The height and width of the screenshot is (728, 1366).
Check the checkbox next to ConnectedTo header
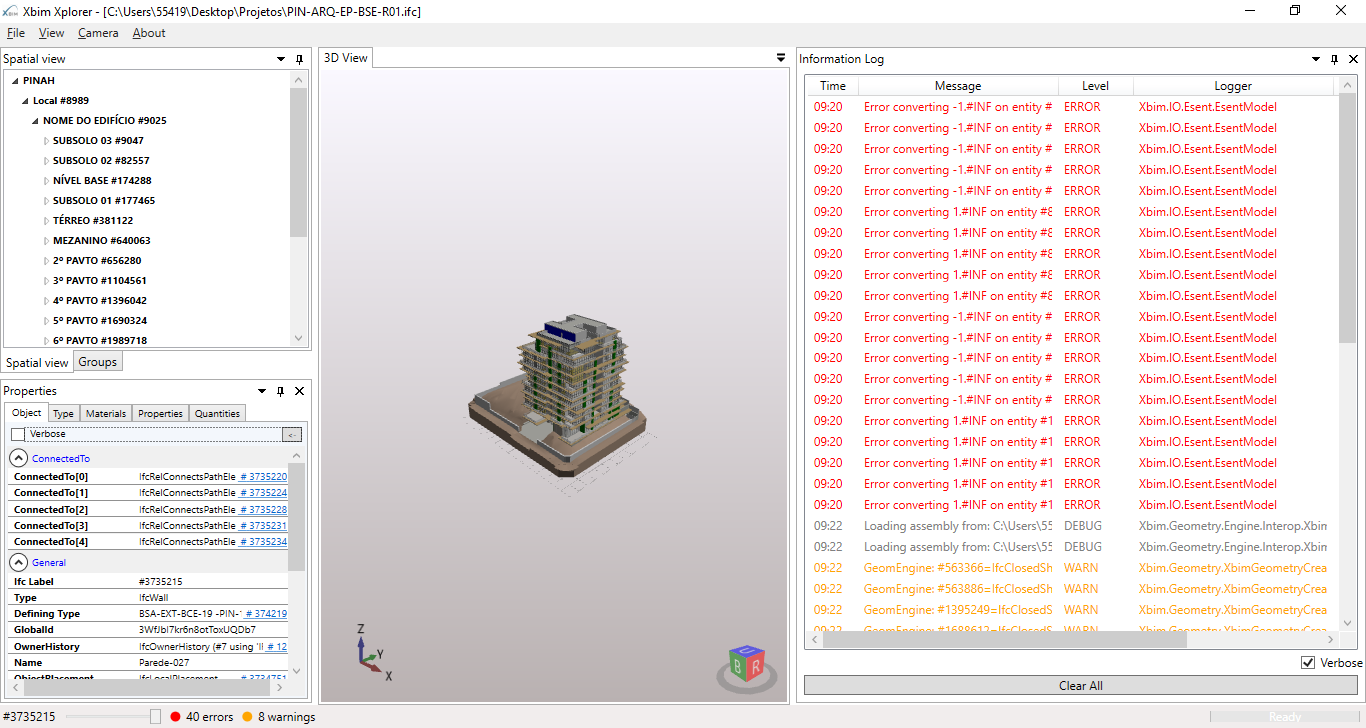click(17, 457)
